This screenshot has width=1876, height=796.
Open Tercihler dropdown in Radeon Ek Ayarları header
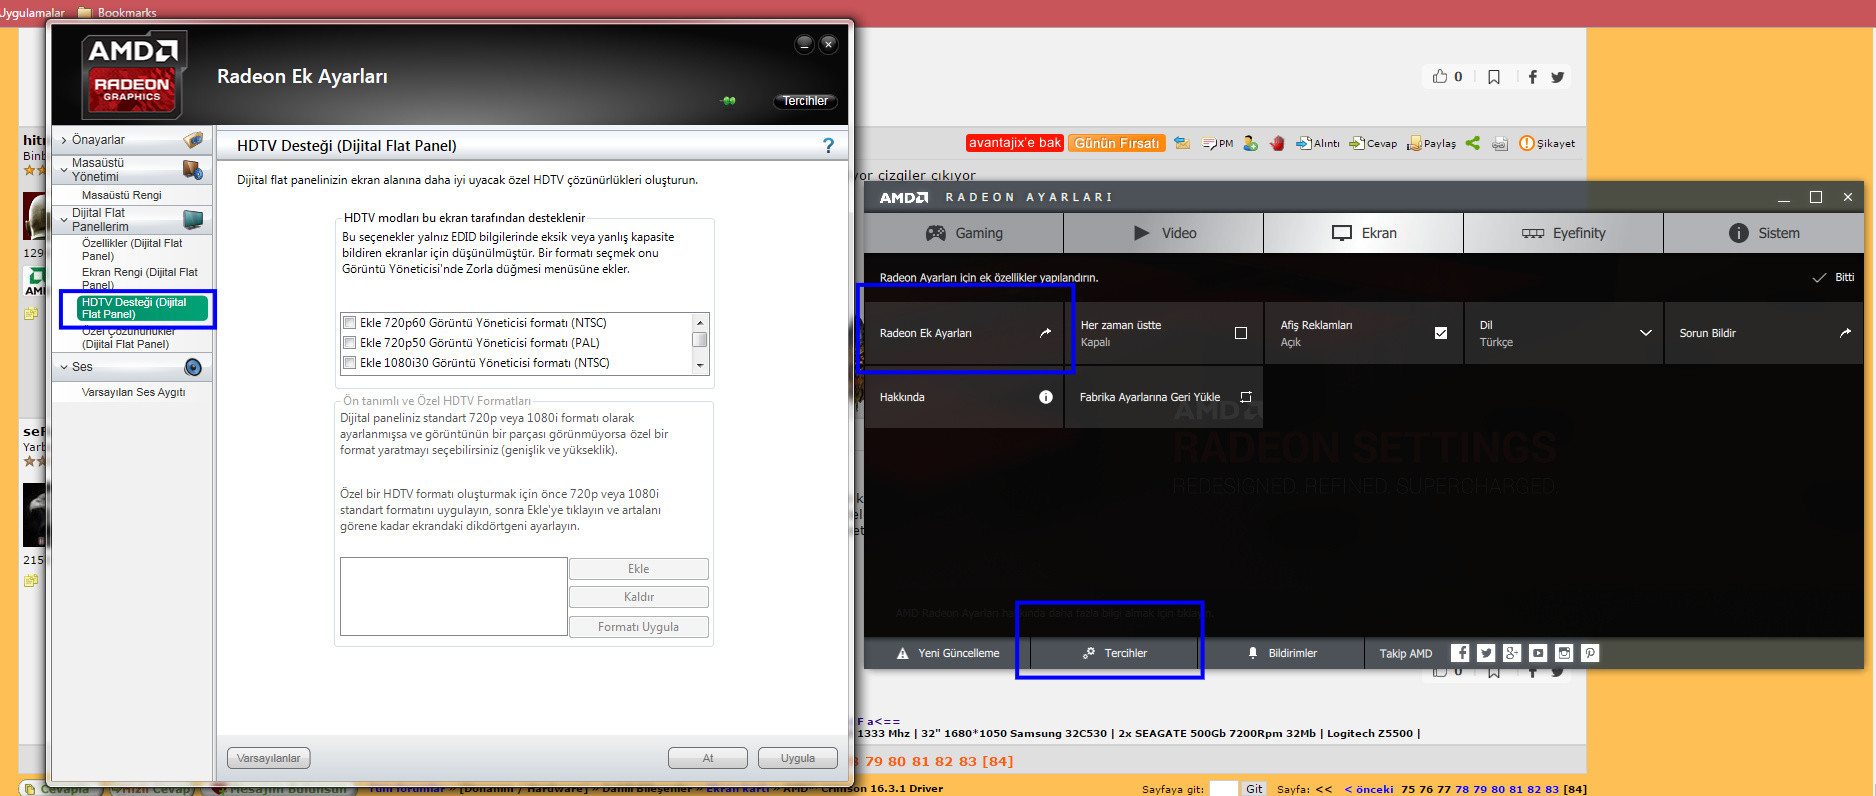pos(805,101)
